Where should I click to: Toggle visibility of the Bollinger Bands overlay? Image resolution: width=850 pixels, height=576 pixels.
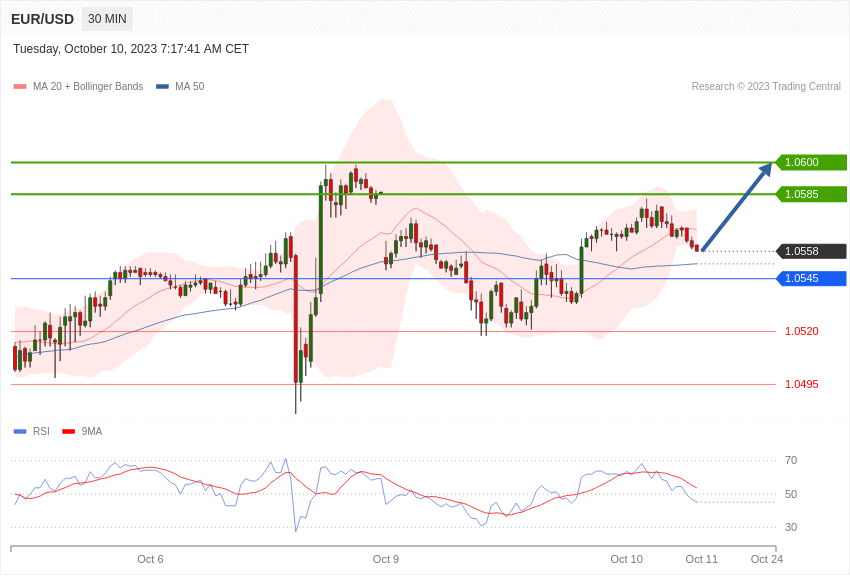coord(18,86)
